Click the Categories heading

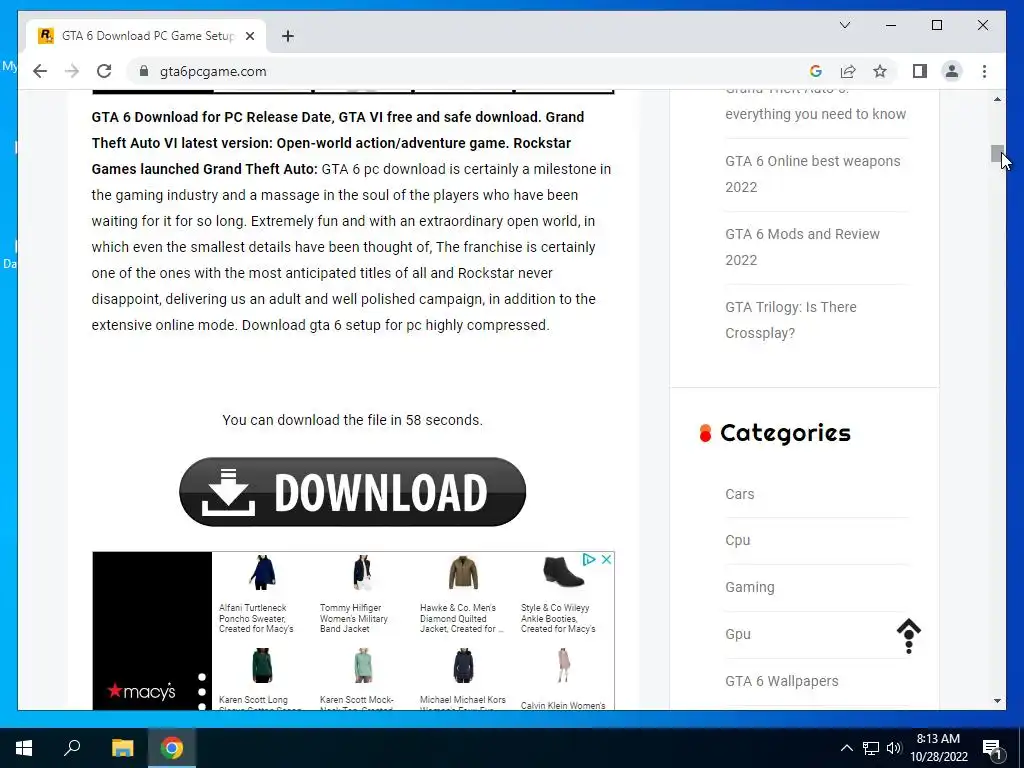click(x=785, y=432)
